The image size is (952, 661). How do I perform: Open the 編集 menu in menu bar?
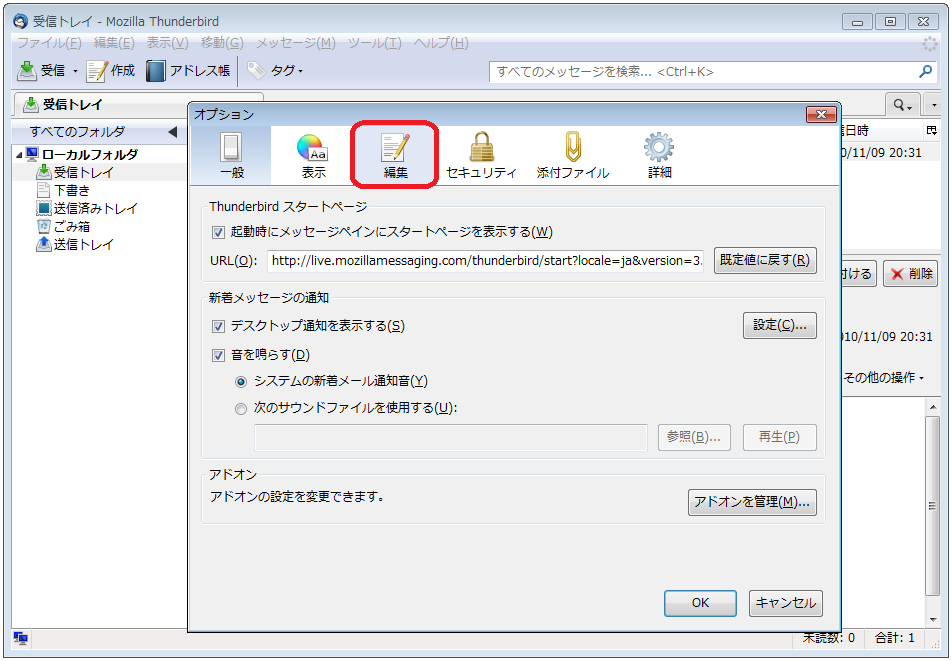114,43
